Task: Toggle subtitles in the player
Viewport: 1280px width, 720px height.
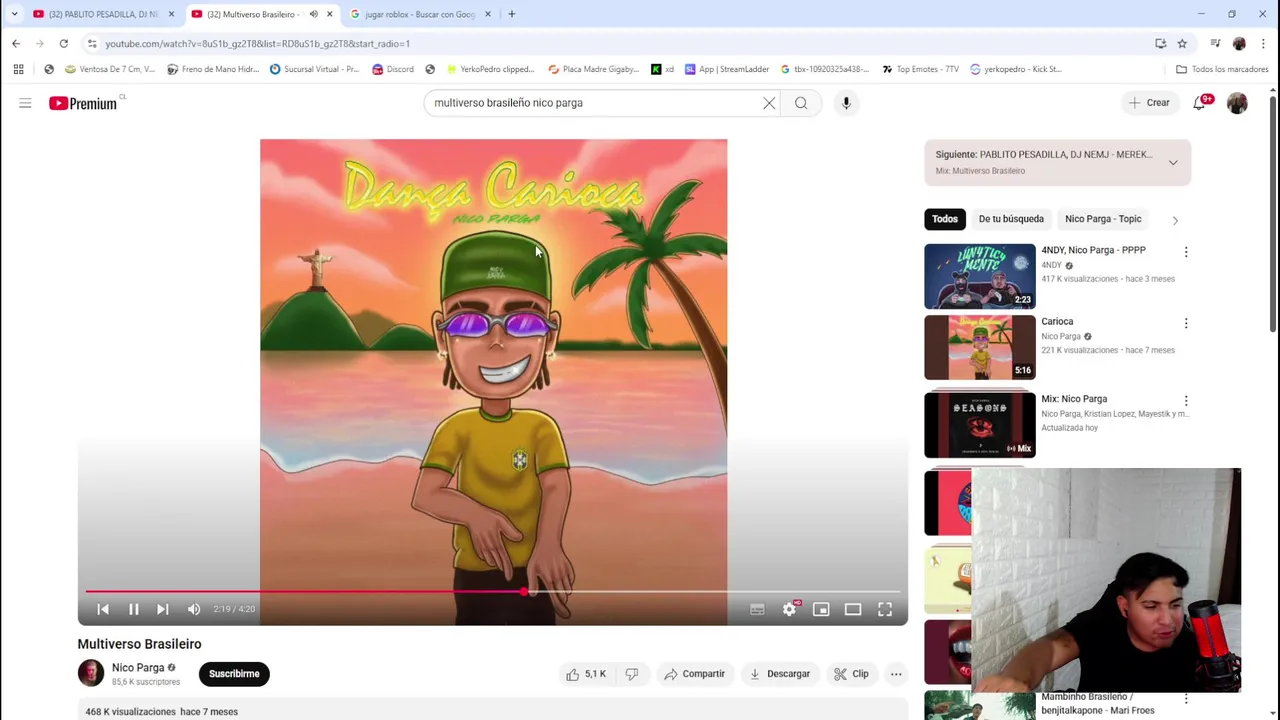Action: pos(757,609)
